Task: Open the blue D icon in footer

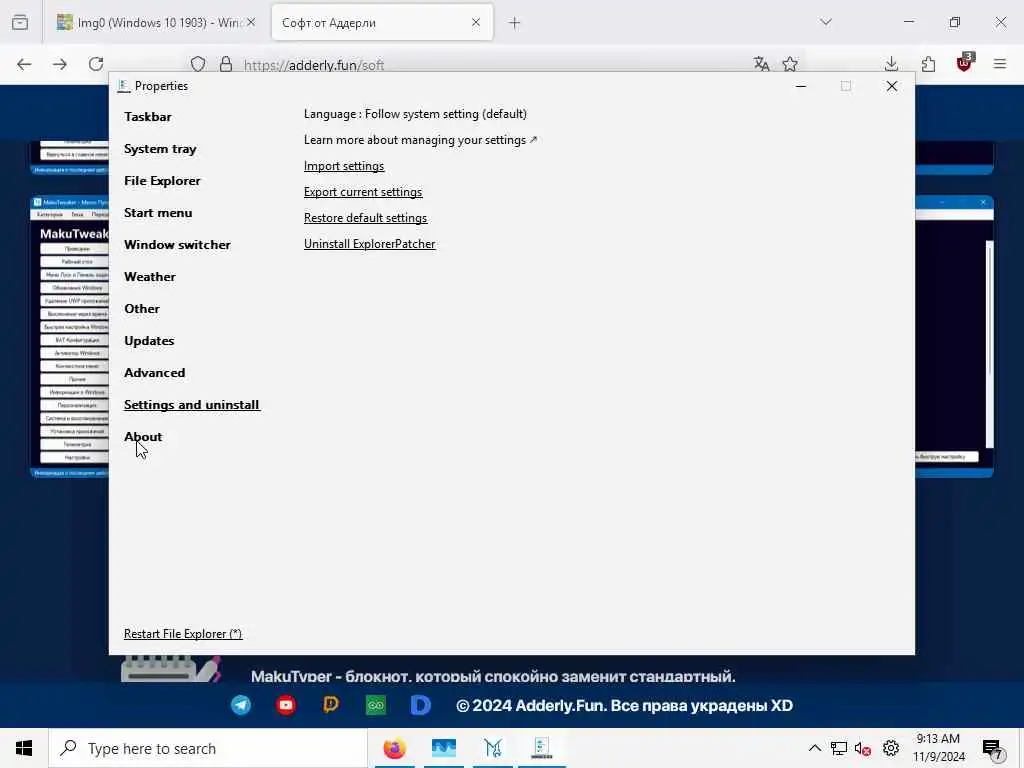Action: point(421,705)
